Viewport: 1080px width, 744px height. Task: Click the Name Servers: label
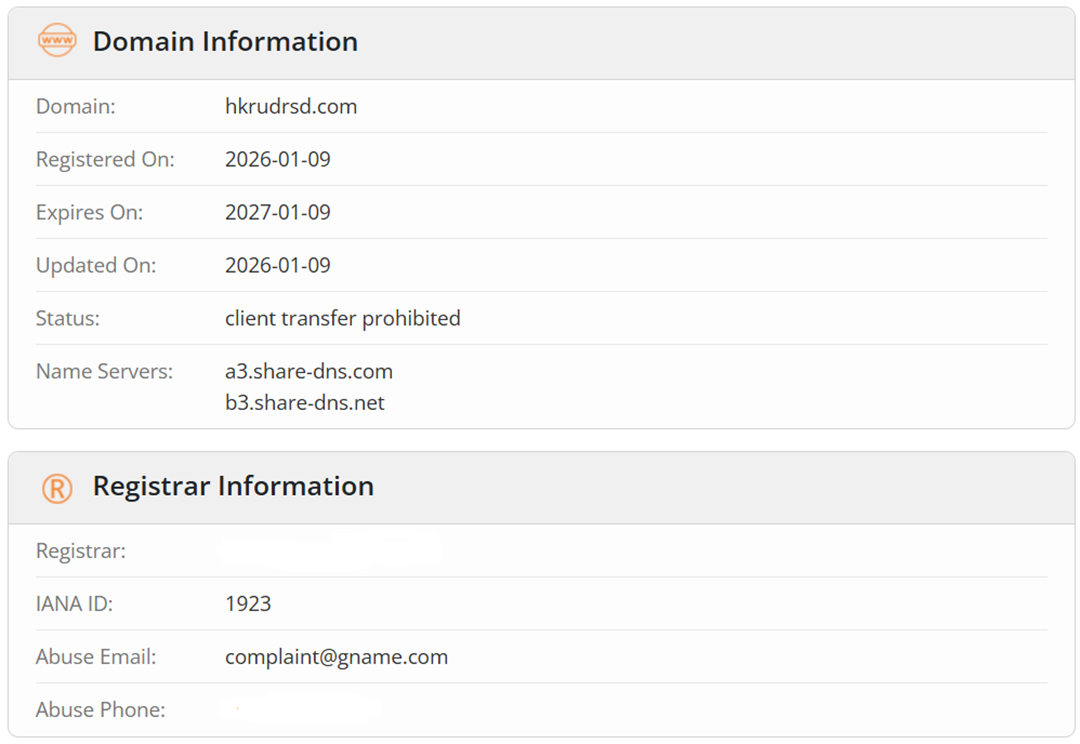(x=105, y=371)
